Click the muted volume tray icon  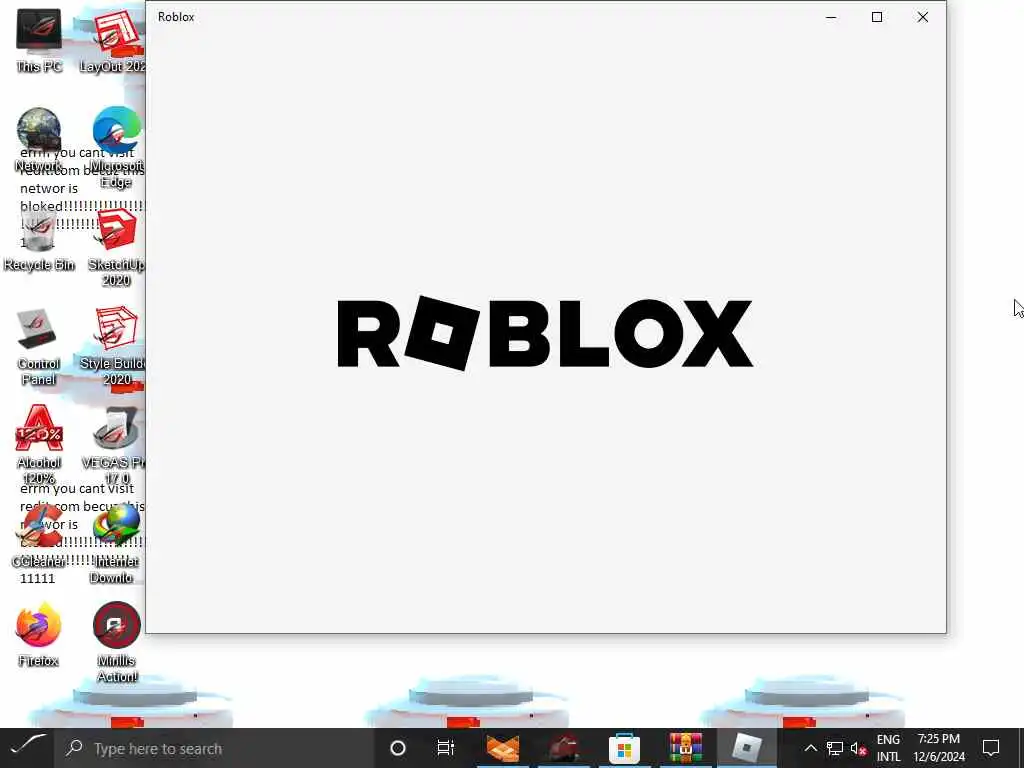[858, 748]
